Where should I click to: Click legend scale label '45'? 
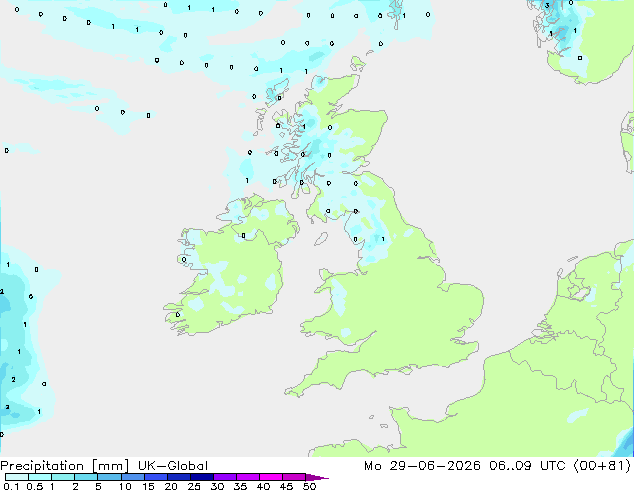(286, 486)
